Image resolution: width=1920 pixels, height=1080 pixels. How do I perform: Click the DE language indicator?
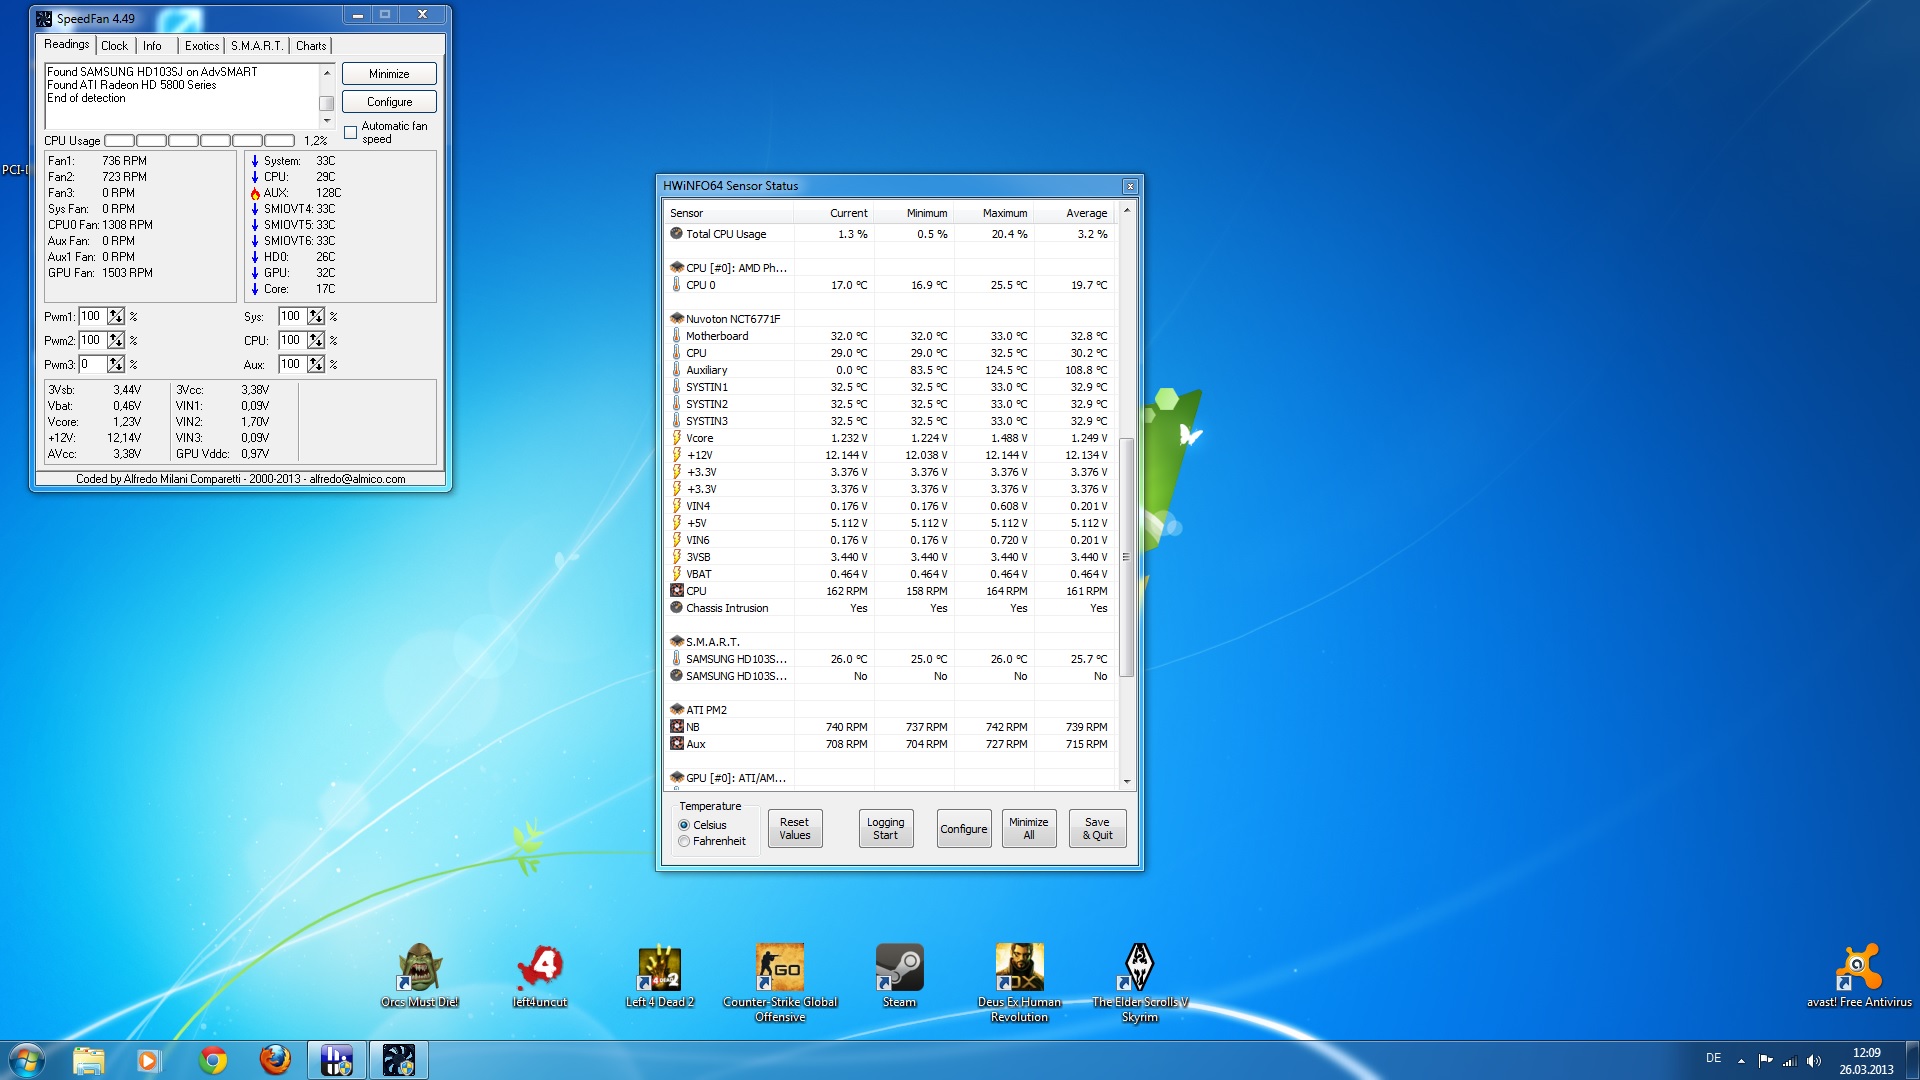pos(1713,1058)
